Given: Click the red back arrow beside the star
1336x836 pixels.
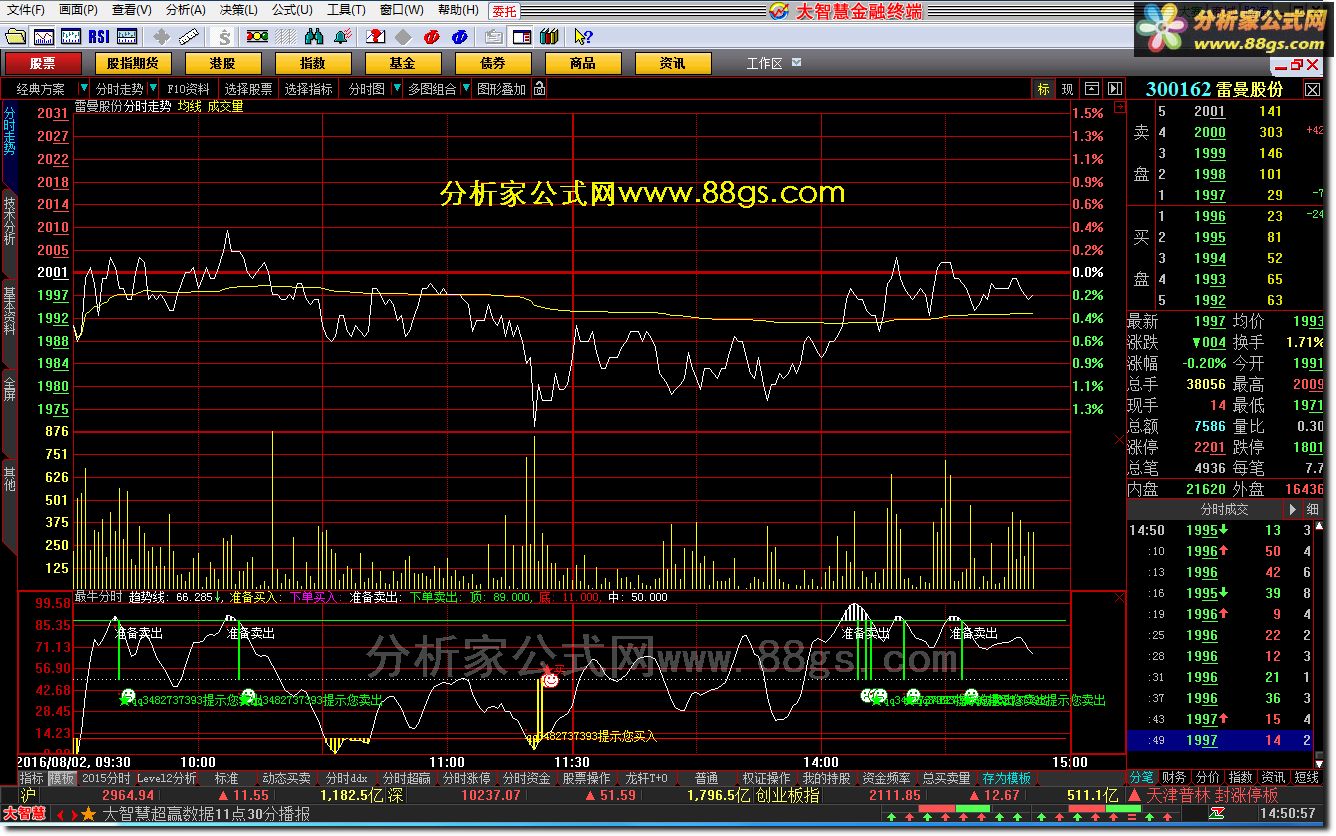Looking at the screenshot, I should (x=59, y=814).
